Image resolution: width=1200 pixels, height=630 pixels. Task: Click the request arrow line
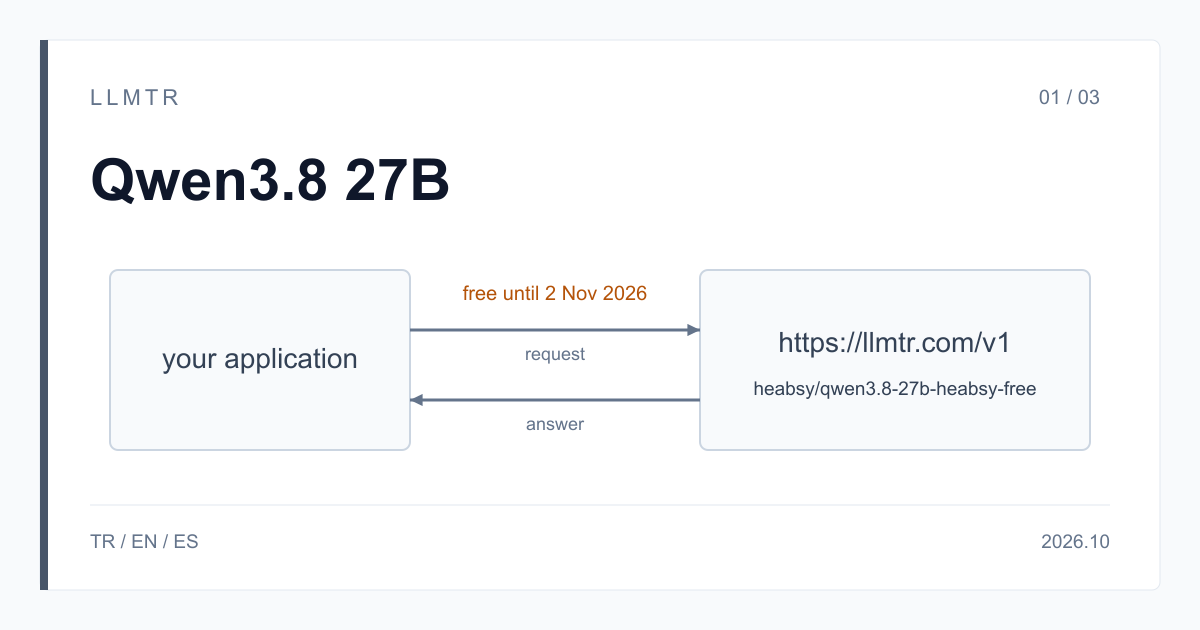click(x=548, y=330)
